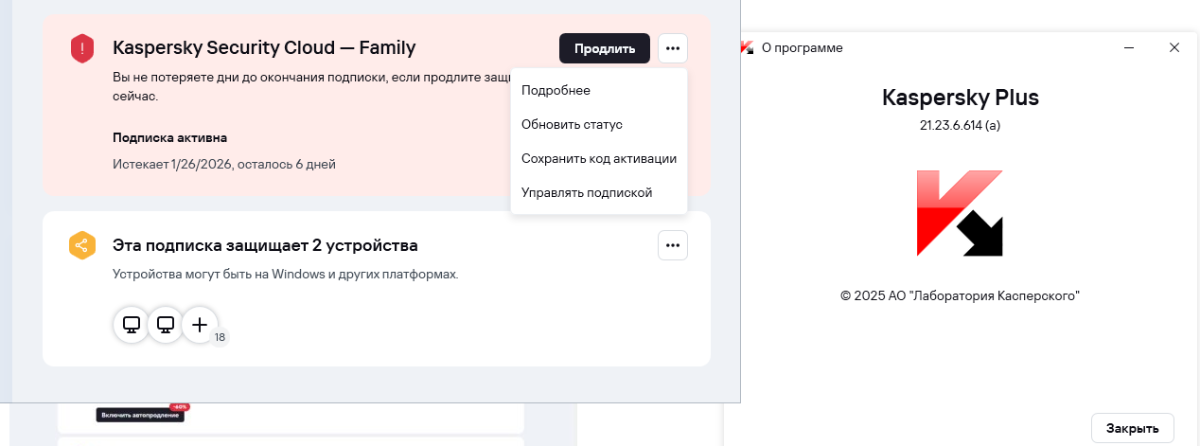The image size is (1200, 446).
Task: Open the devices card three-dots menu
Action: coord(673,245)
